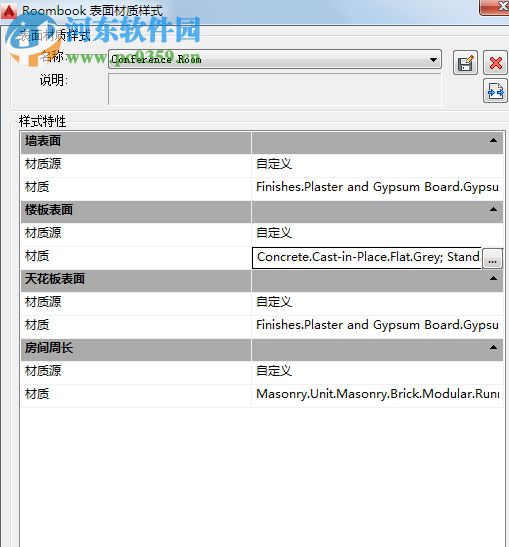Select the 天花板表面 Finishes.Plaster material value
This screenshot has height=547, width=509.
coord(377,325)
